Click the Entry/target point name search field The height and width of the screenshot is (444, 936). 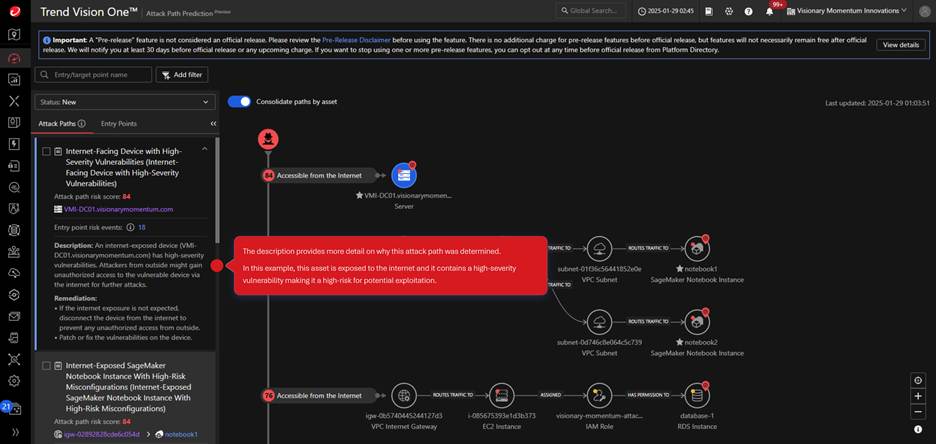tap(93, 75)
